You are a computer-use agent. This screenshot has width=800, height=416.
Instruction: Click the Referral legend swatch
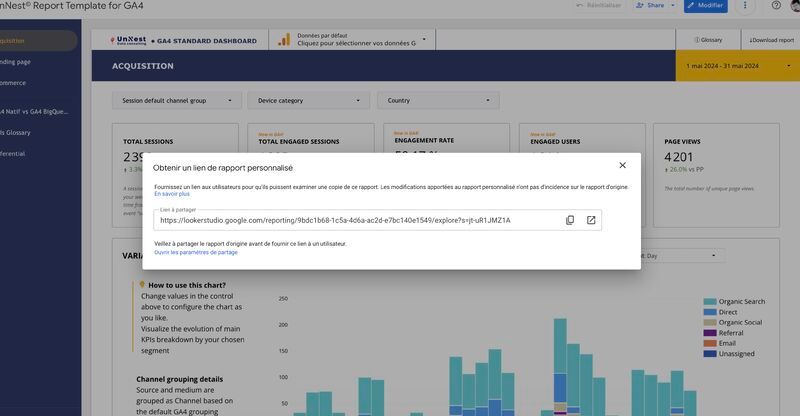point(710,333)
